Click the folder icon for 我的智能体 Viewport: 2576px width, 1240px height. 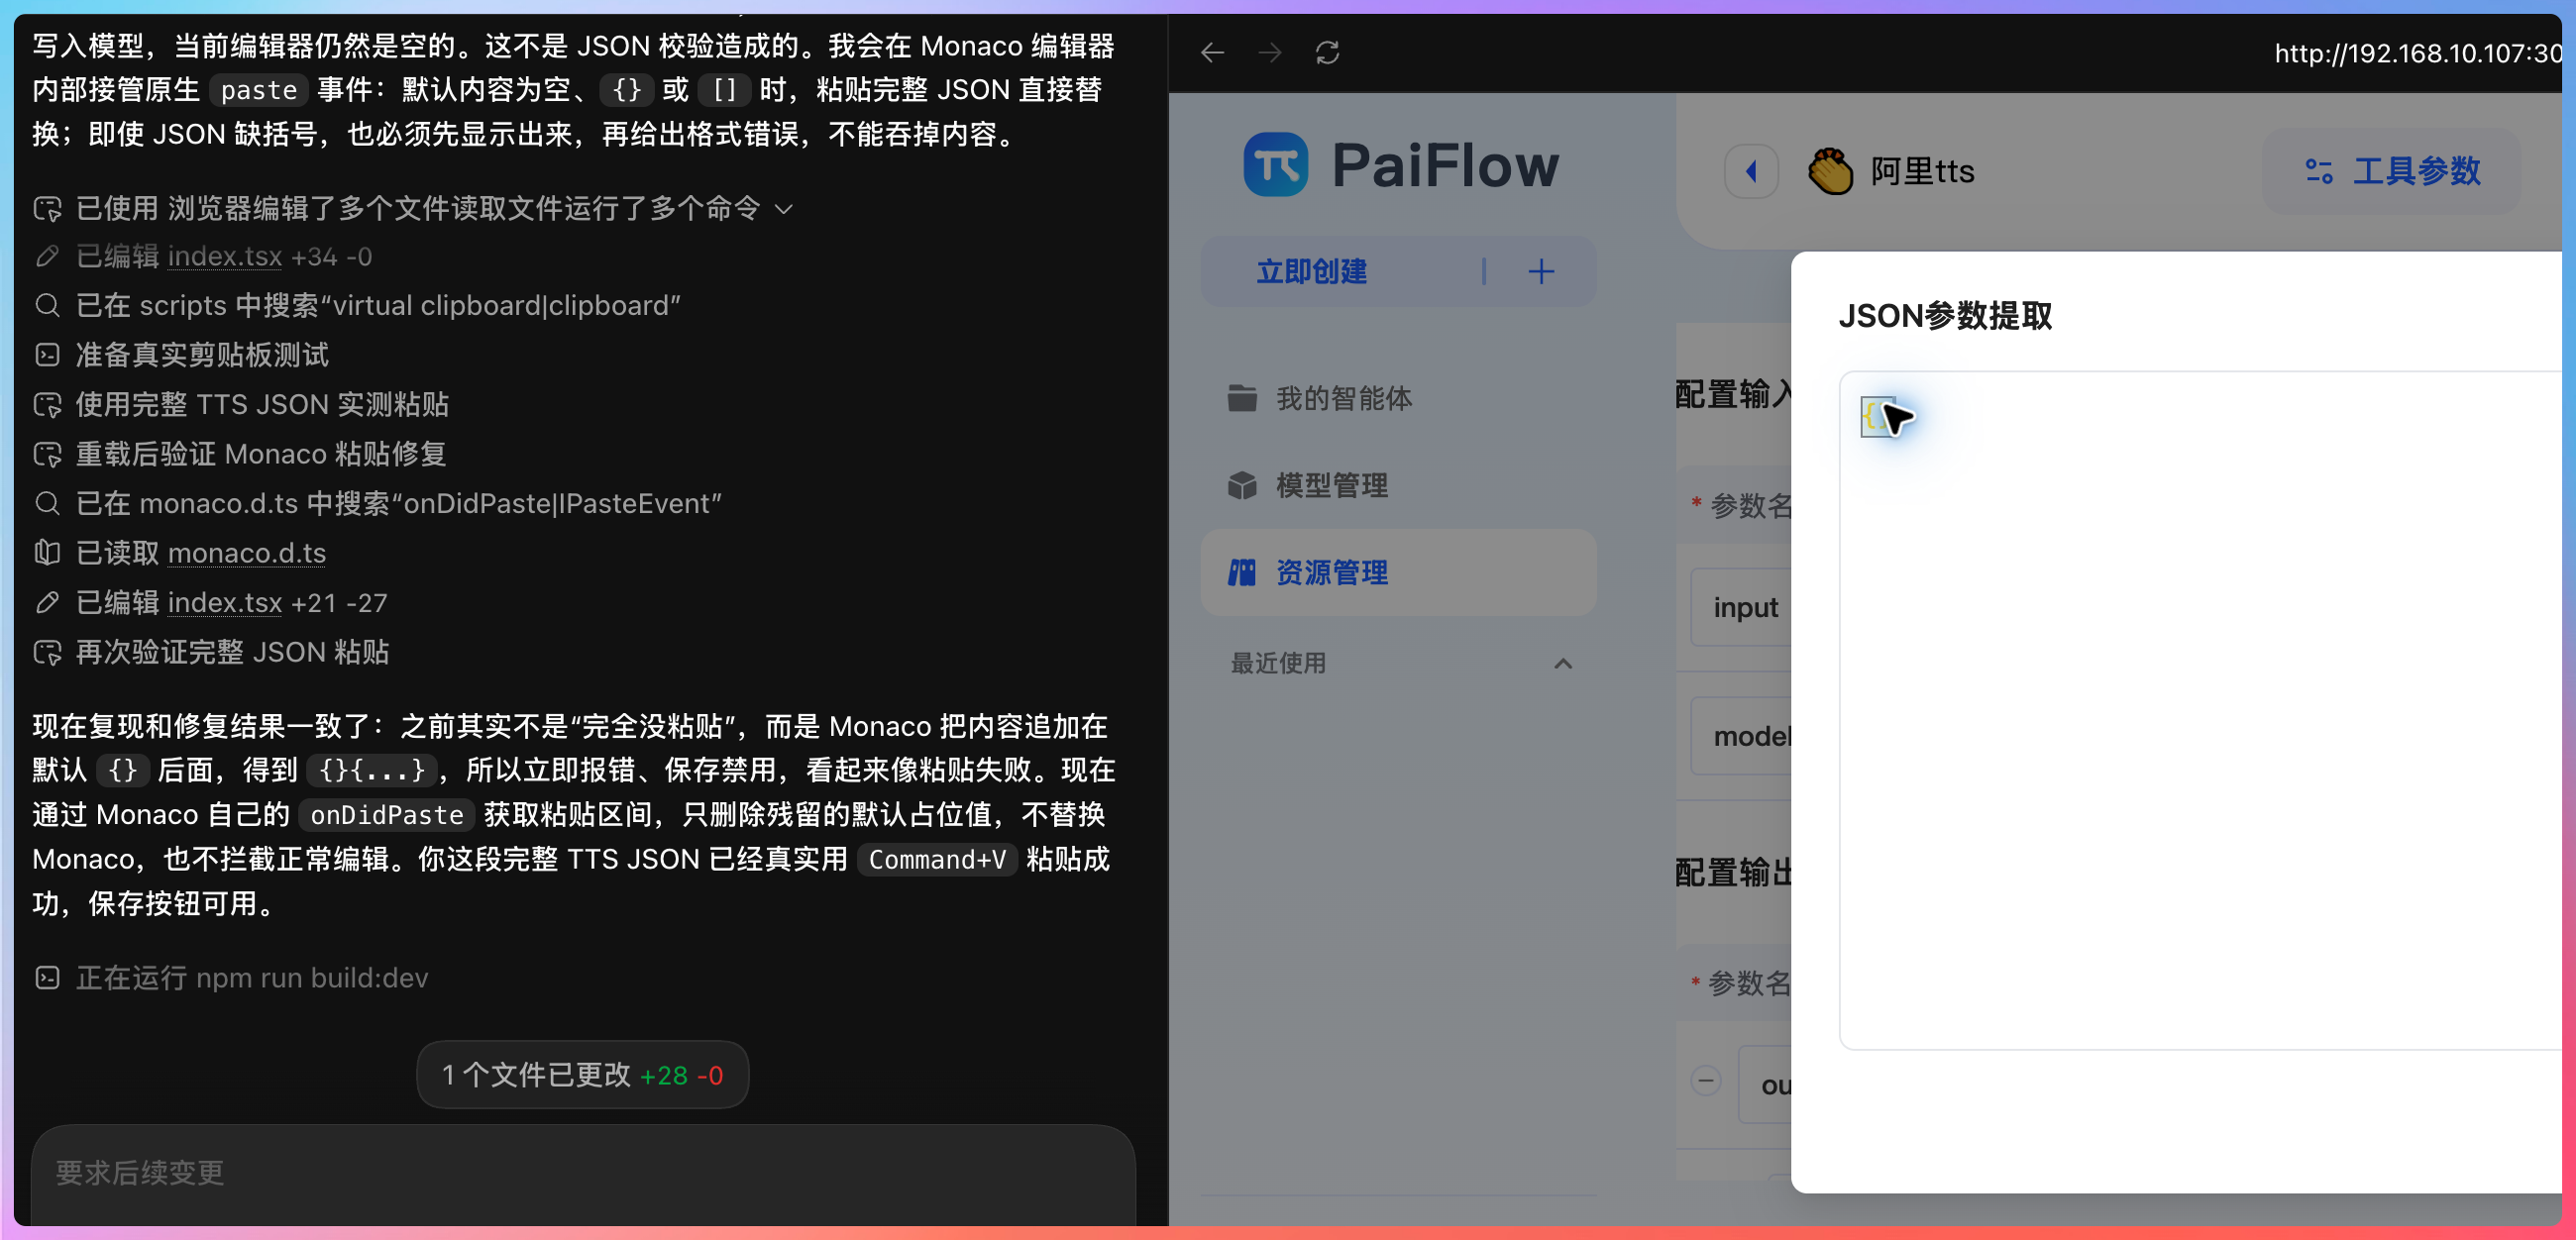pyautogui.click(x=1242, y=398)
